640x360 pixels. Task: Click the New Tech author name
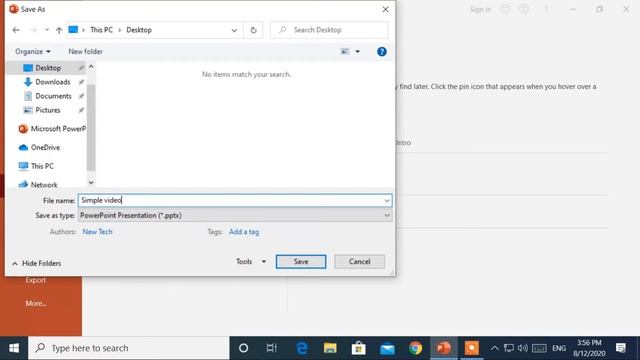97,231
